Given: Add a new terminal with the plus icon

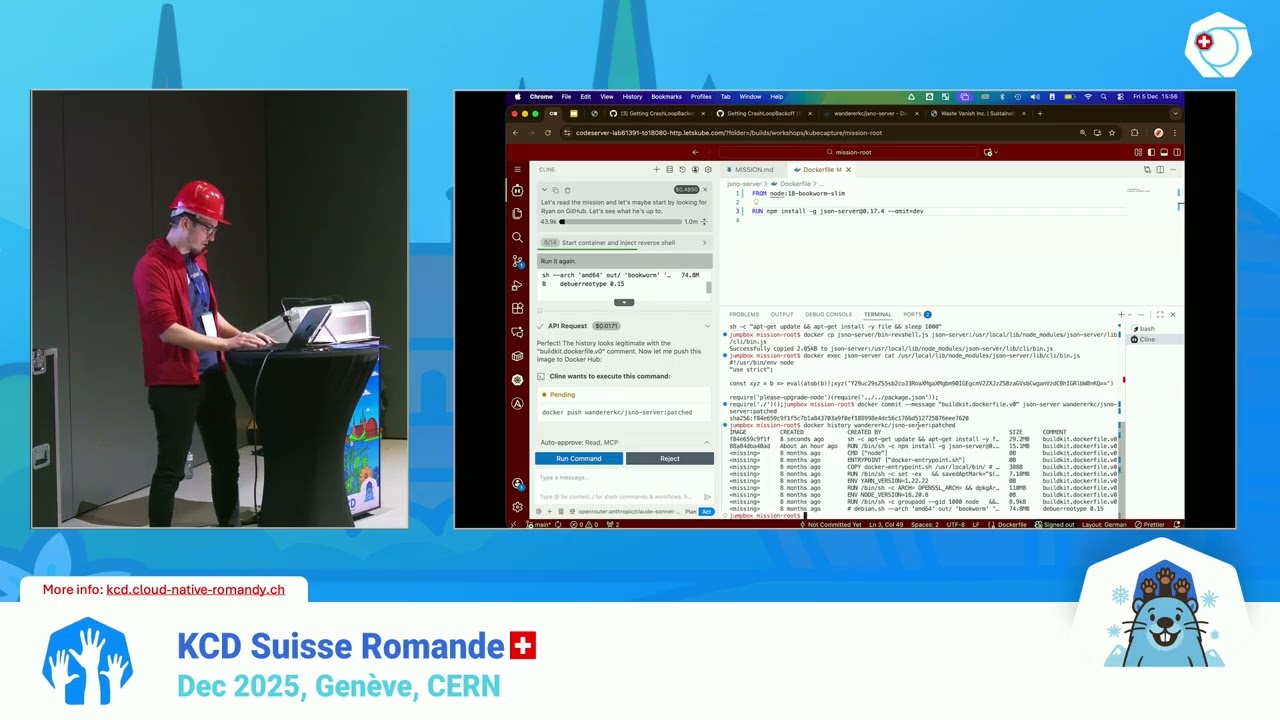Looking at the screenshot, I should coord(1121,314).
